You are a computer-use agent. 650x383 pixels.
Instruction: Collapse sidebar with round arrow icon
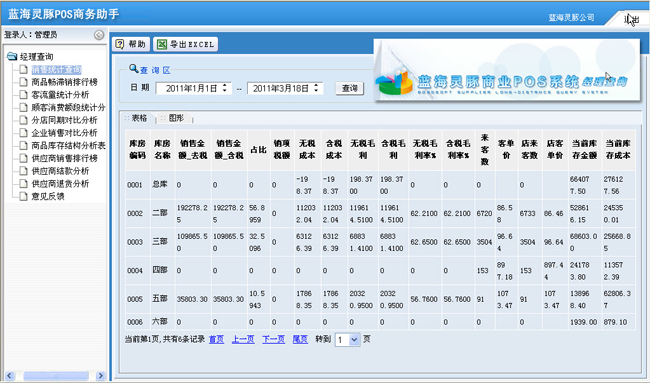pos(99,35)
